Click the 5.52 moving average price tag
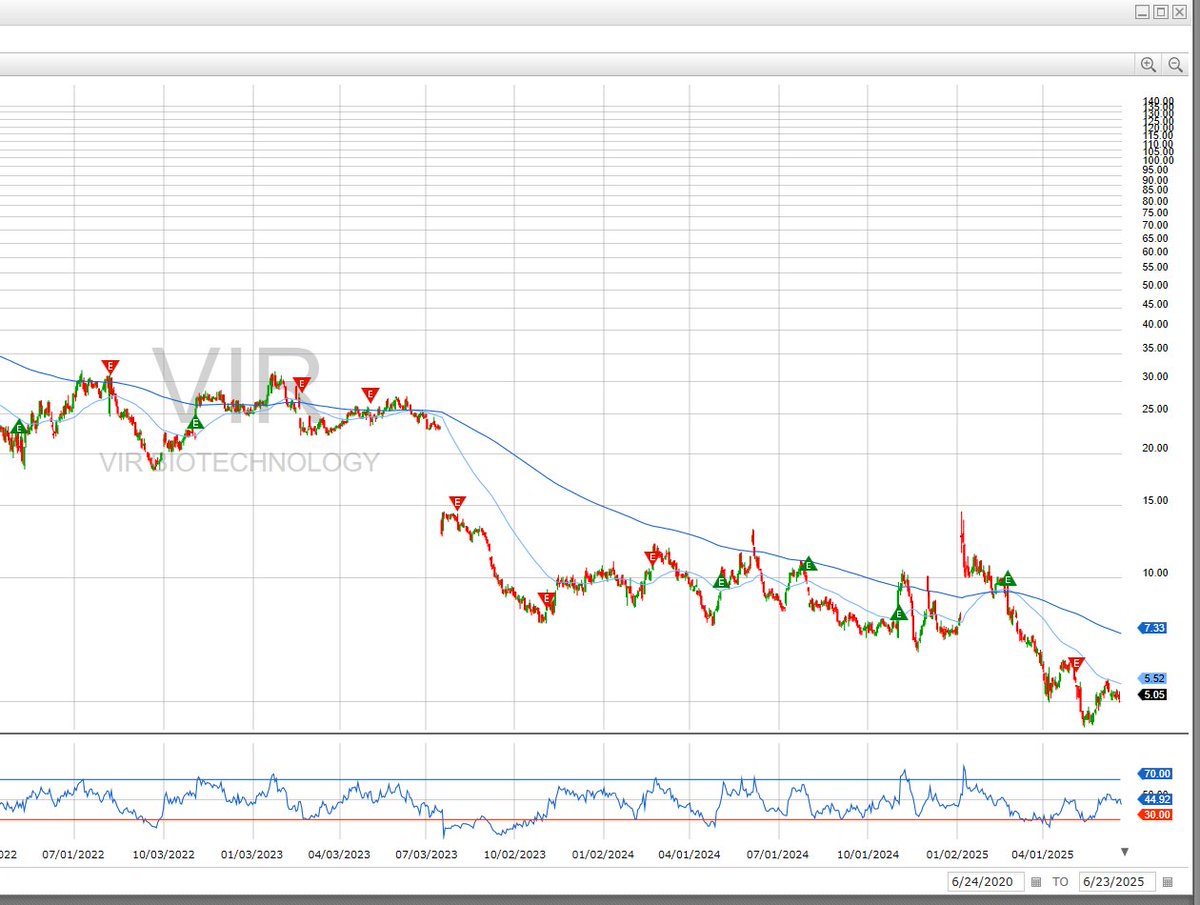Image resolution: width=1200 pixels, height=905 pixels. (x=1154, y=678)
